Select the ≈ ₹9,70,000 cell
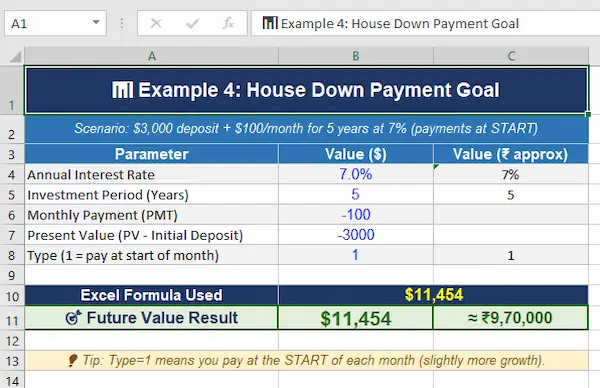 point(511,318)
